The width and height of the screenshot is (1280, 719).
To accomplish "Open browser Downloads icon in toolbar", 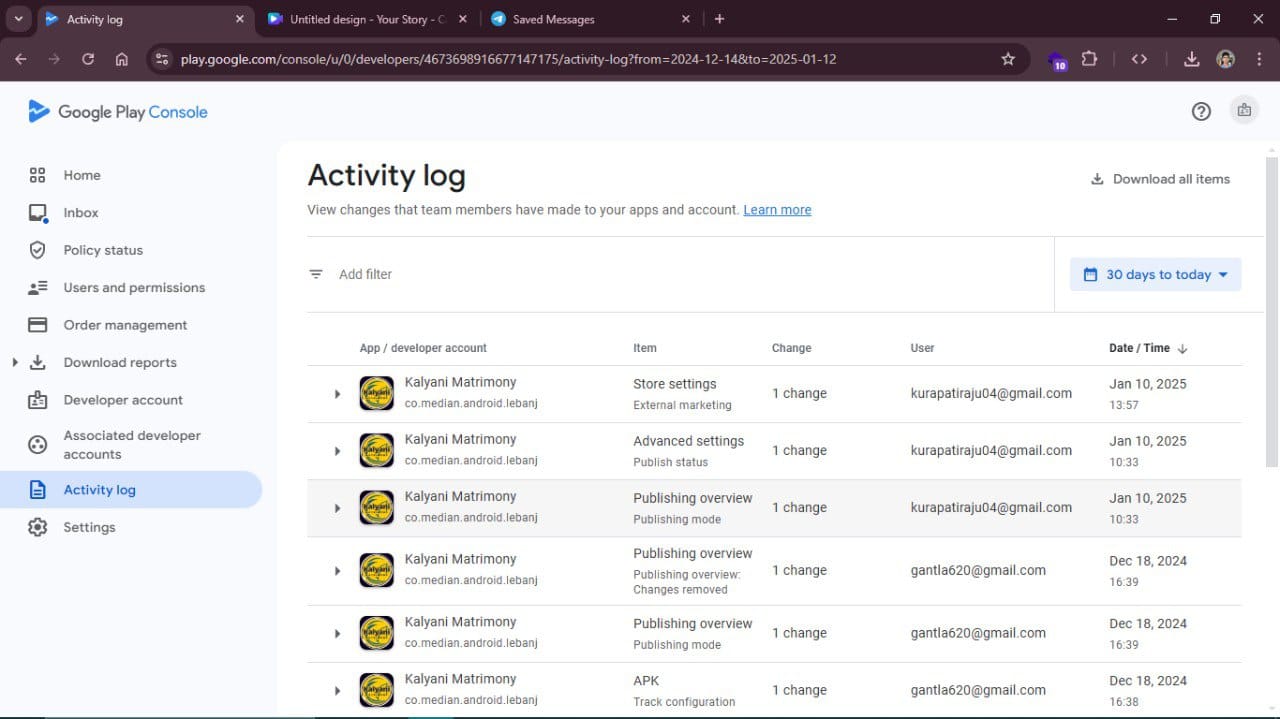I will [x=1191, y=59].
